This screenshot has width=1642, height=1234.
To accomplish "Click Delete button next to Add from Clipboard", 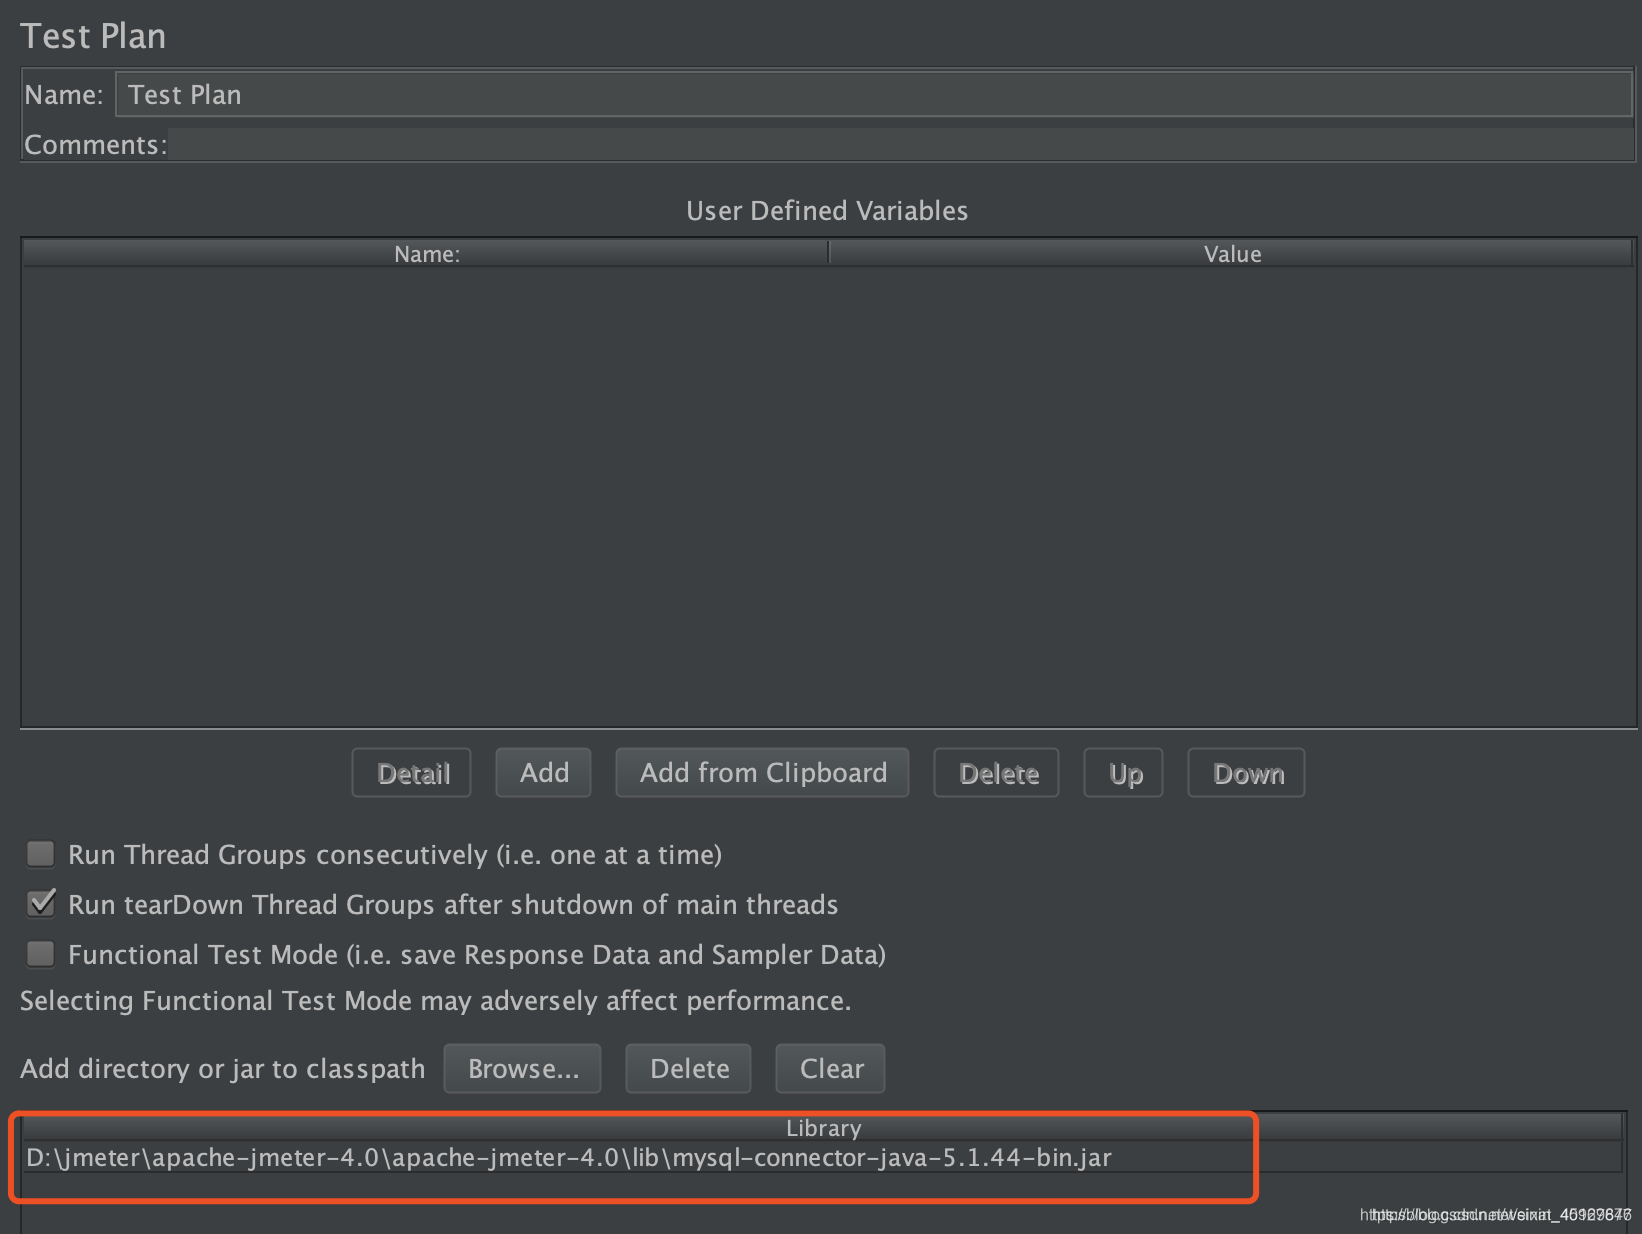I will 997,773.
